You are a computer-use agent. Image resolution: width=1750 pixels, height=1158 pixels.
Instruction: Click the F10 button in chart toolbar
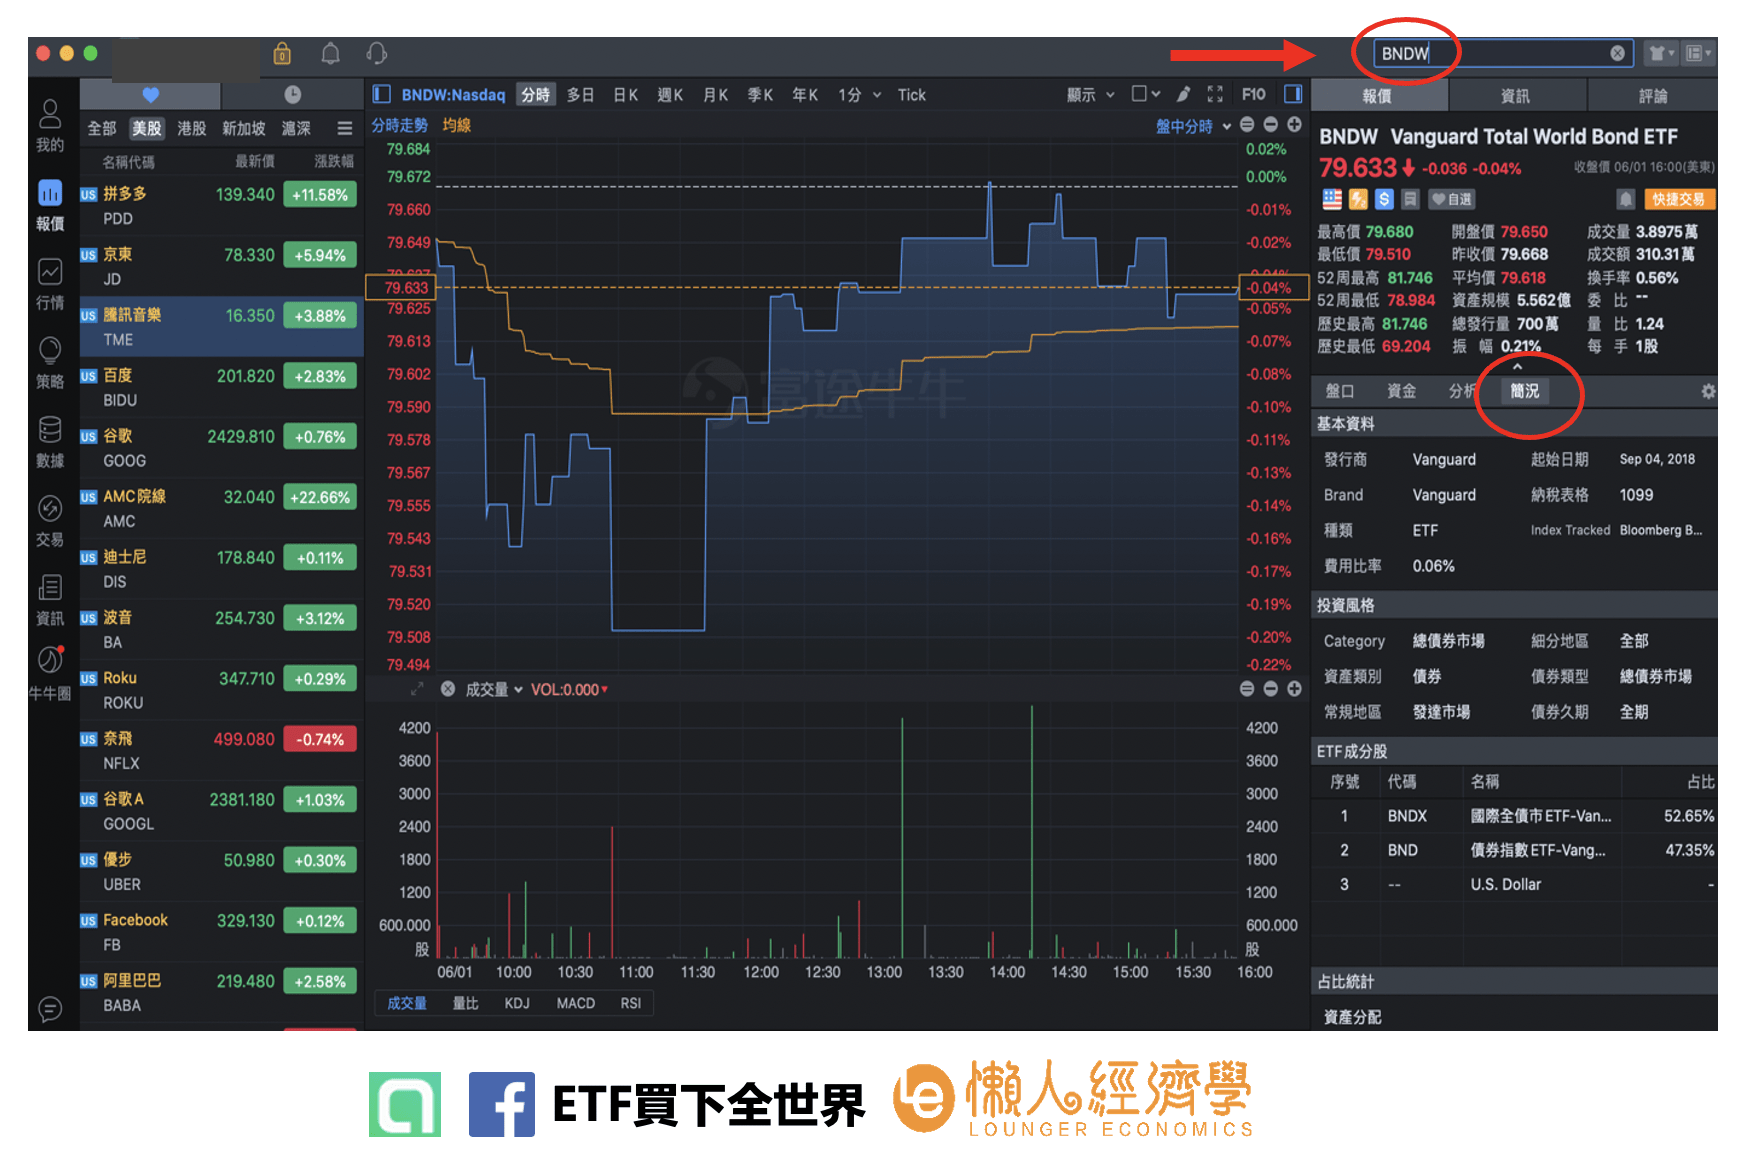1253,94
